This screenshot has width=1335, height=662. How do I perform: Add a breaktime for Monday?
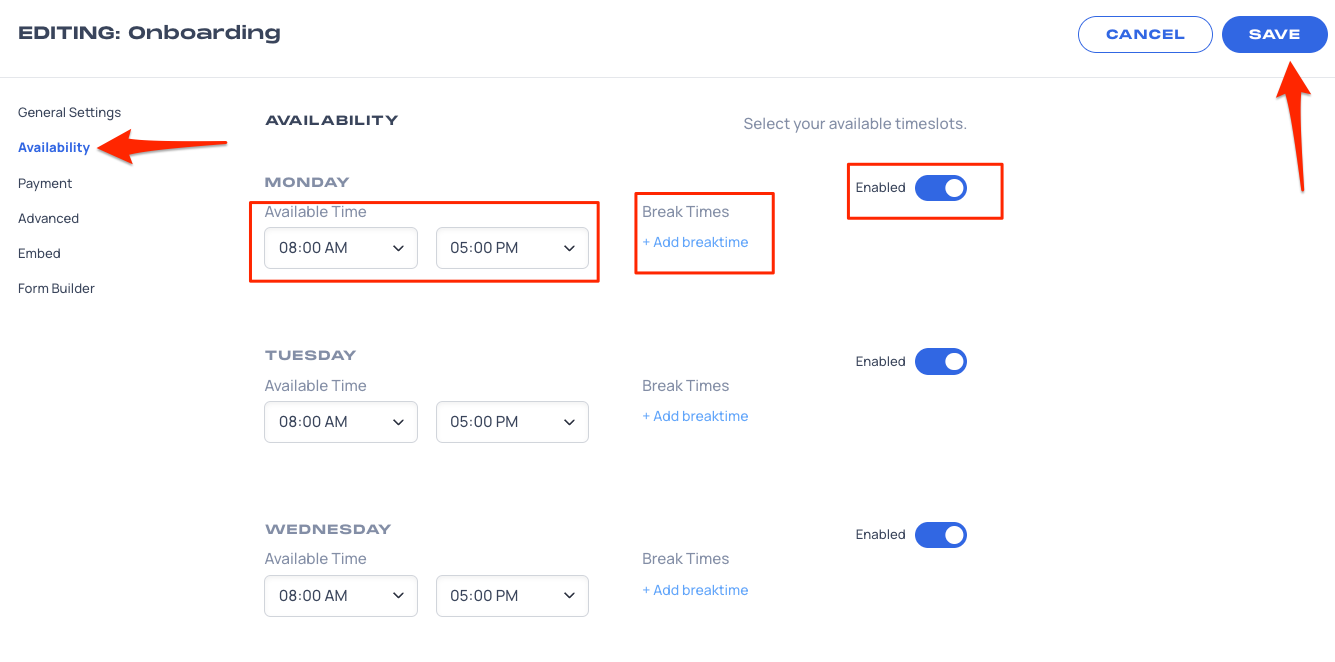click(695, 242)
